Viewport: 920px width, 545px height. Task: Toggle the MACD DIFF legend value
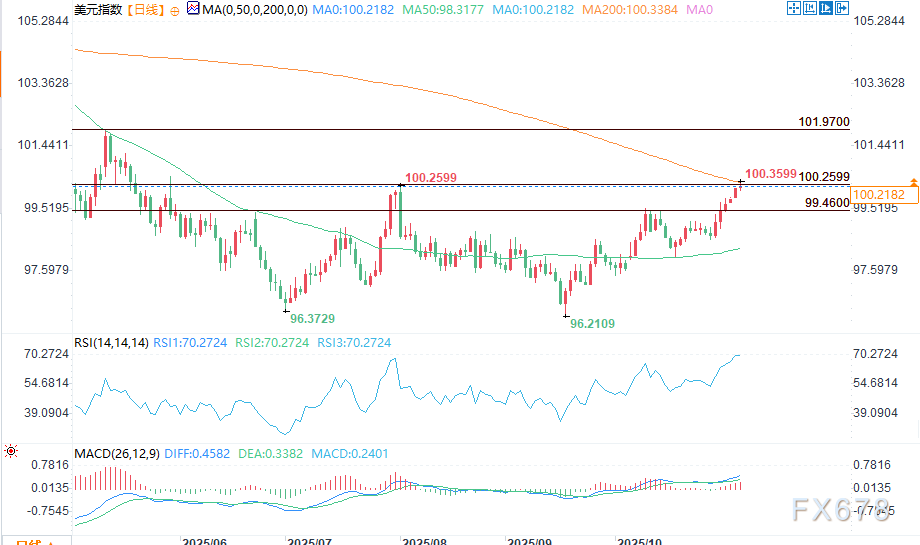[206, 453]
